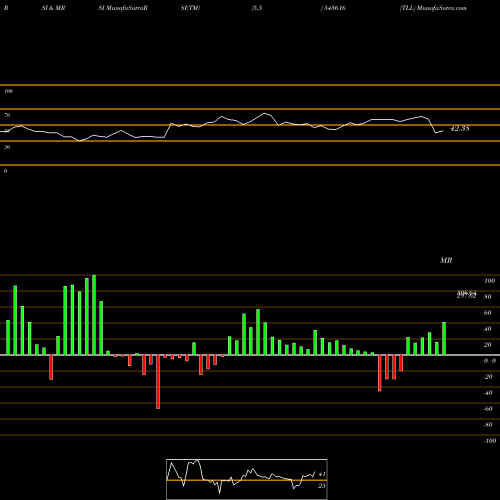Click the last green MR bar on the right

[x=444, y=339]
